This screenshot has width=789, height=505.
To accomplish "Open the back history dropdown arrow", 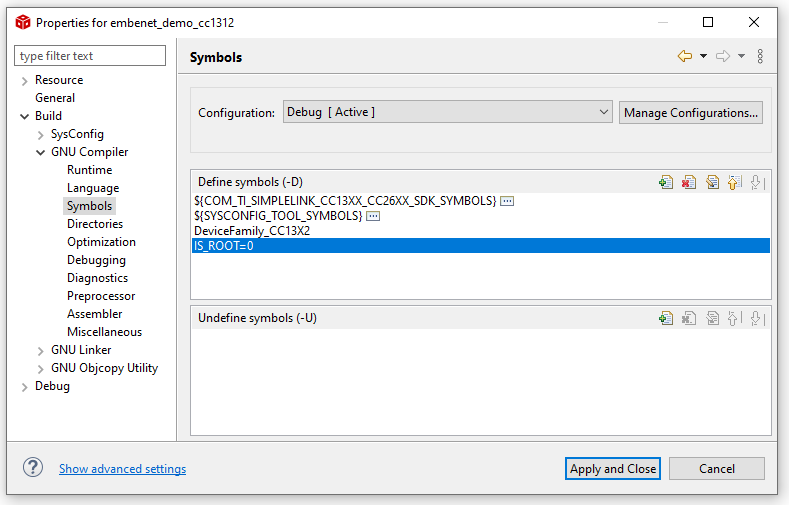I will tap(703, 56).
